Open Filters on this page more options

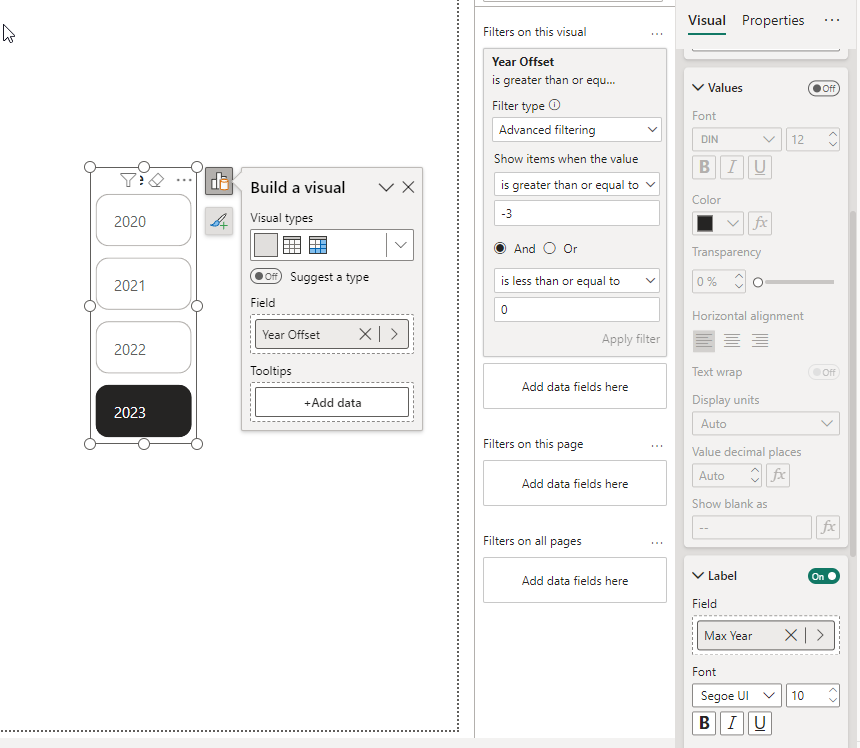click(x=657, y=445)
